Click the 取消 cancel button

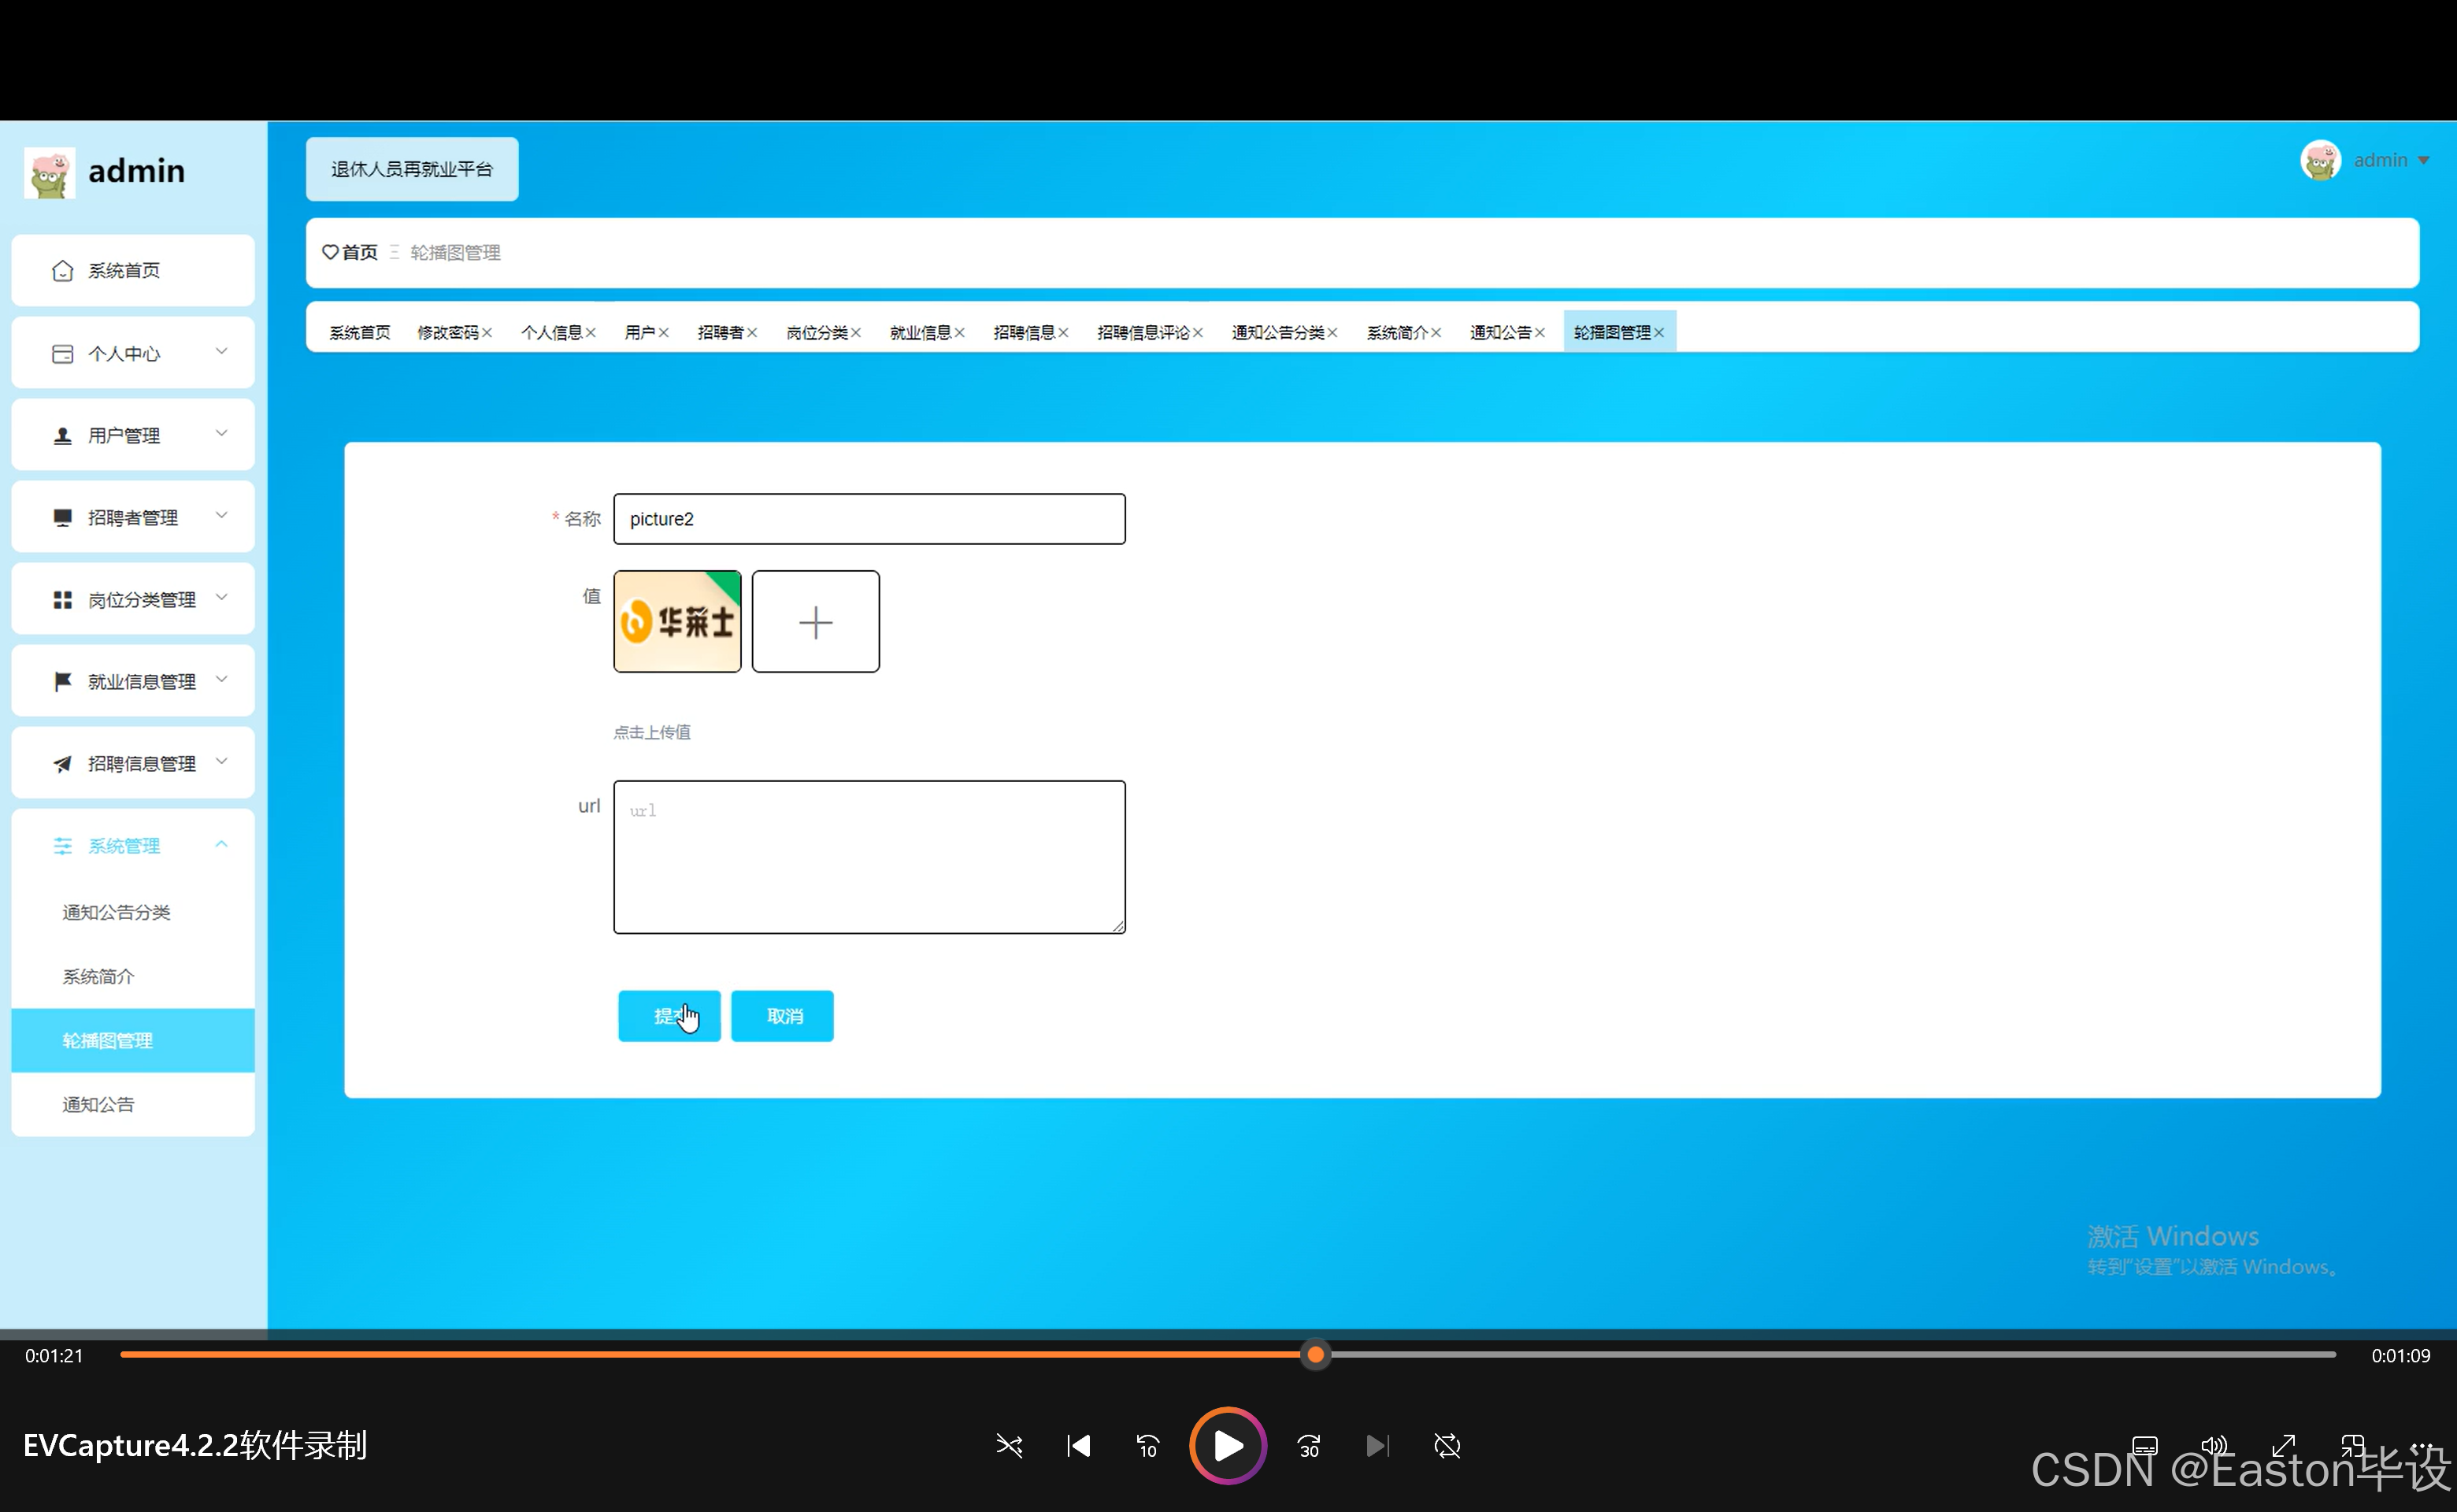click(782, 1016)
